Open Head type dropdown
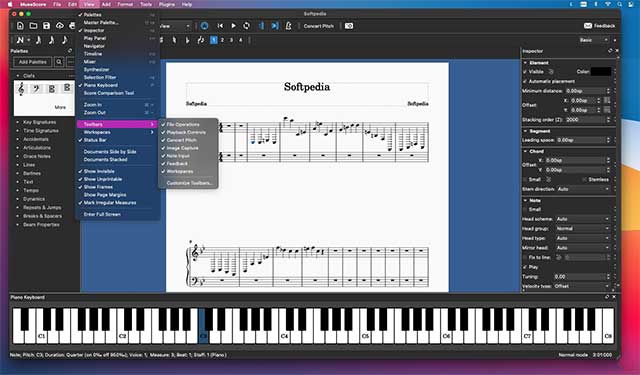This screenshot has width=640, height=375. pos(582,238)
